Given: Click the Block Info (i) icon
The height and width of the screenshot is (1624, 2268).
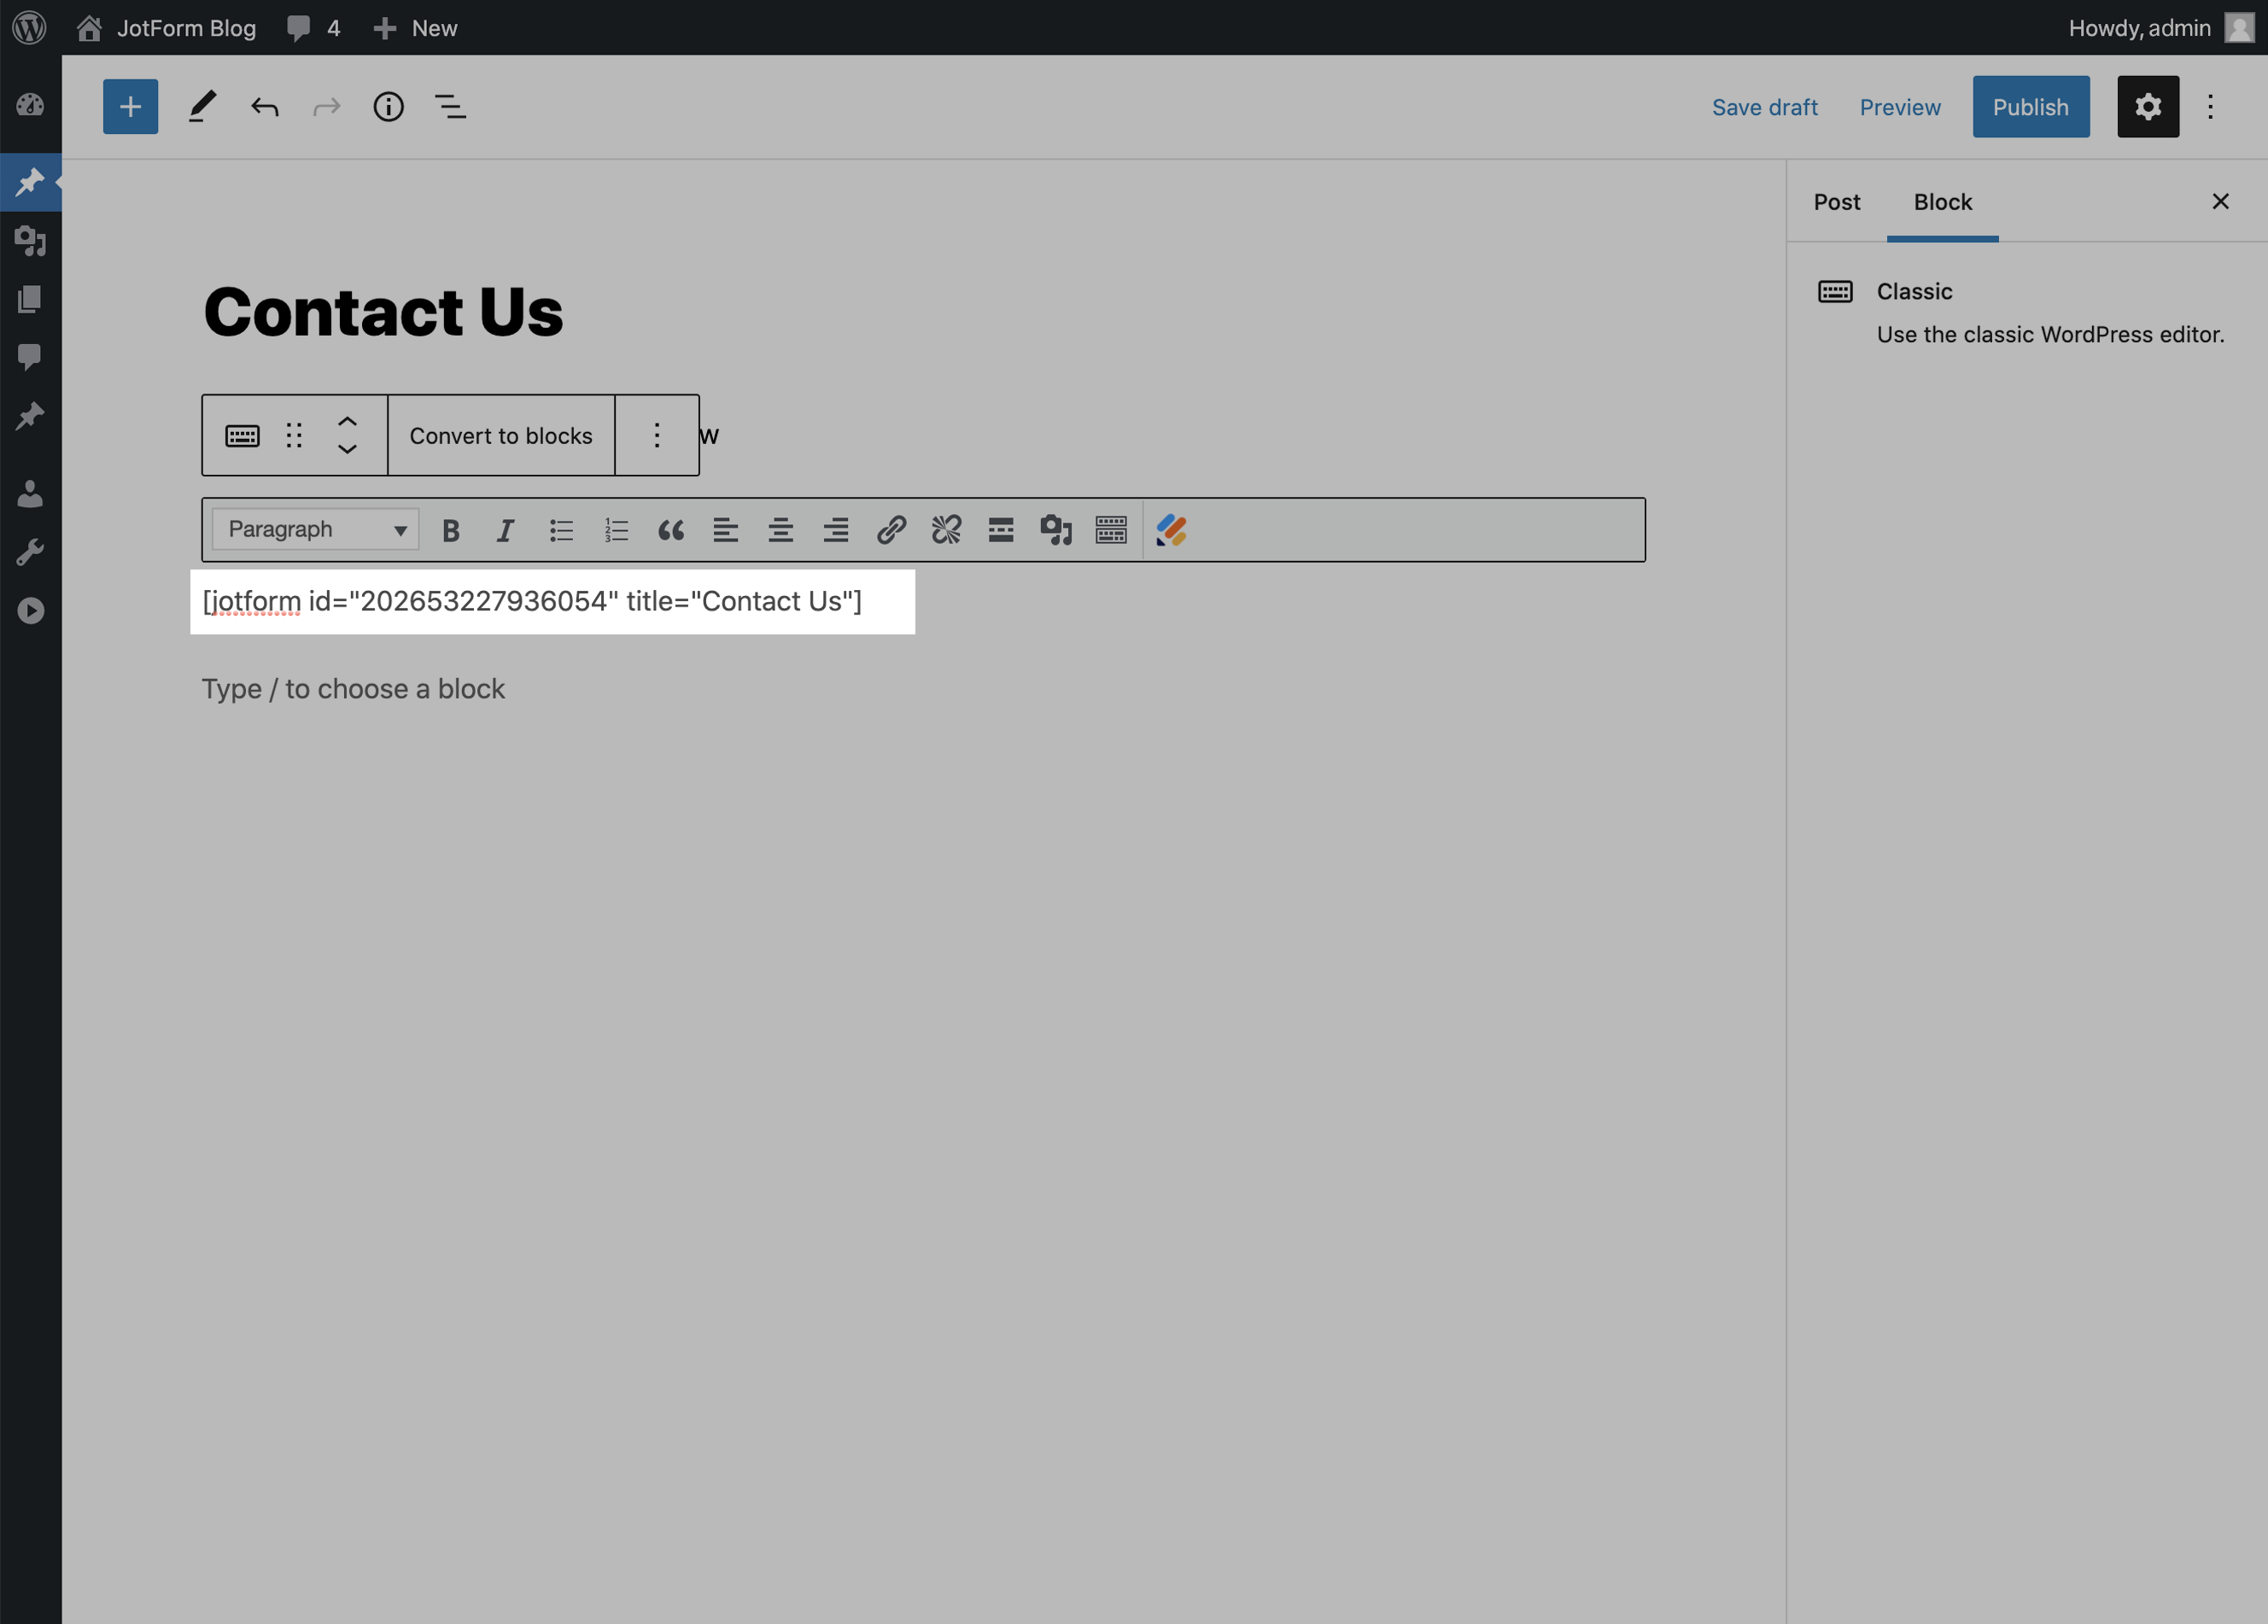Looking at the screenshot, I should pos(389,108).
